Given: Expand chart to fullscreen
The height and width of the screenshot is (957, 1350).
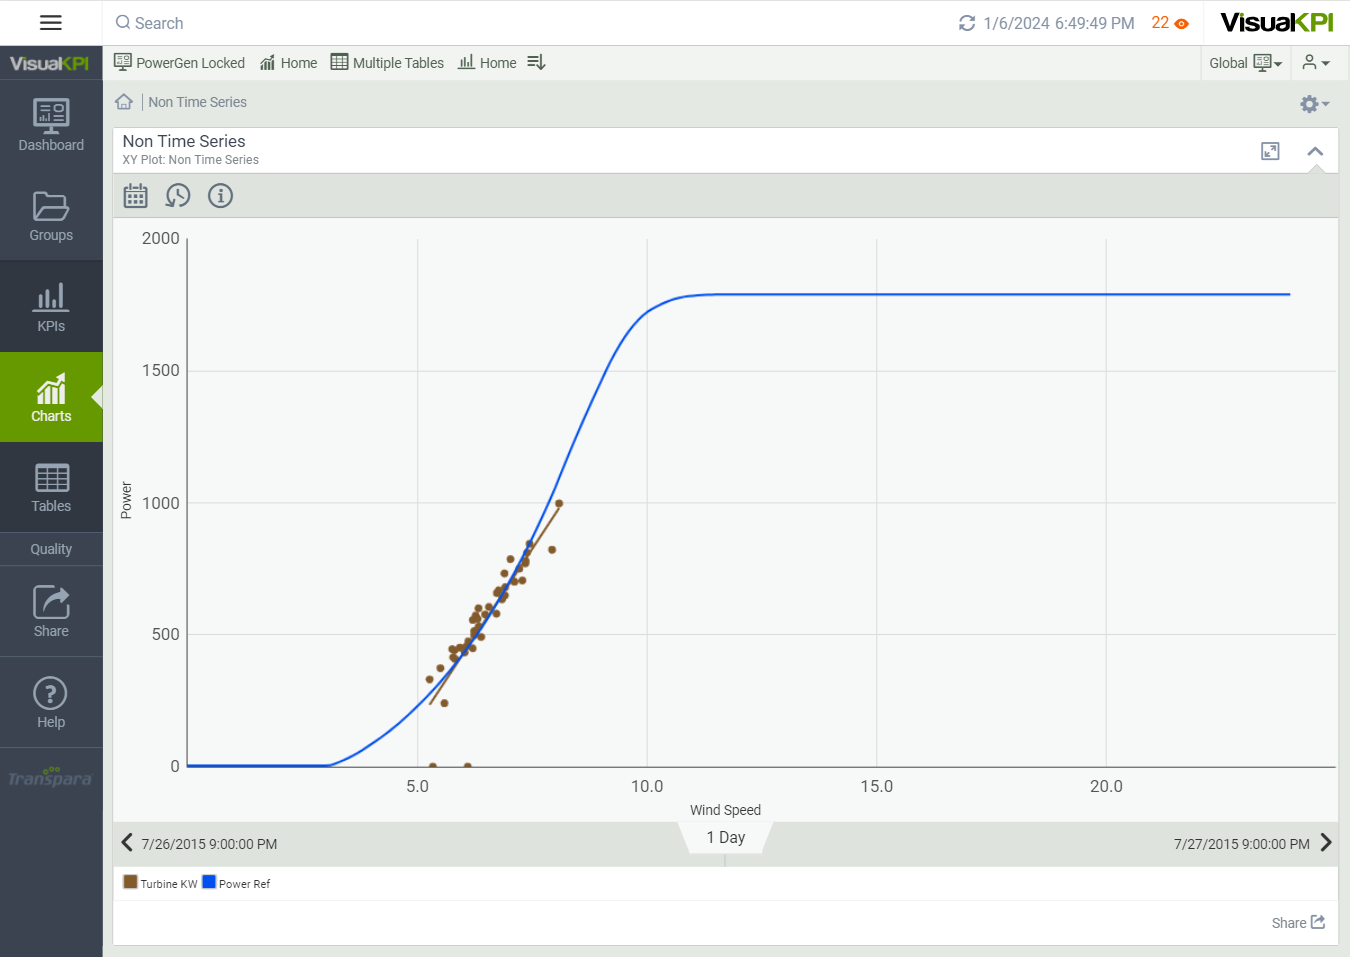Looking at the screenshot, I should coord(1270,151).
